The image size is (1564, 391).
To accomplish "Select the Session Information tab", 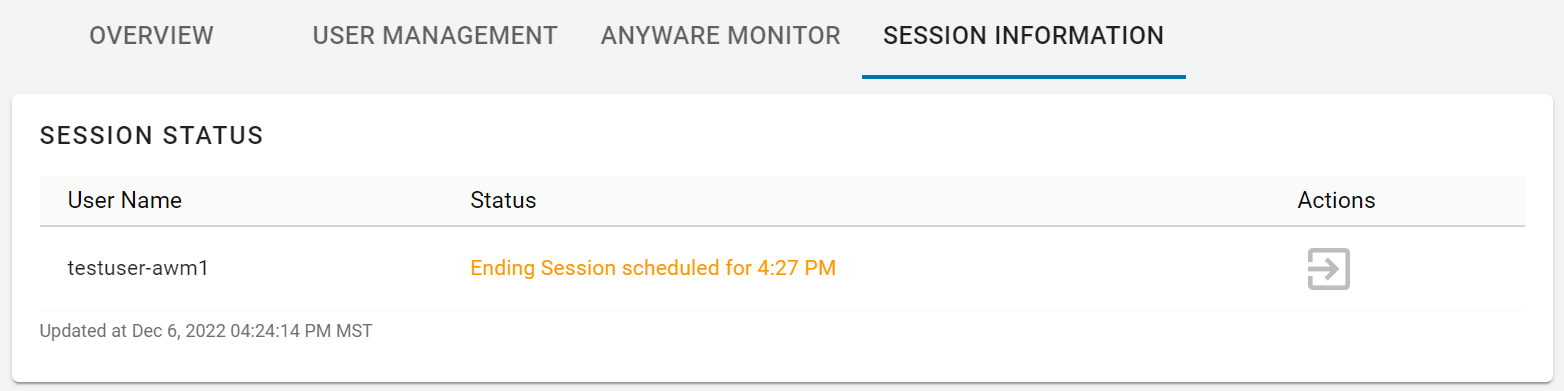I will 1023,36.
